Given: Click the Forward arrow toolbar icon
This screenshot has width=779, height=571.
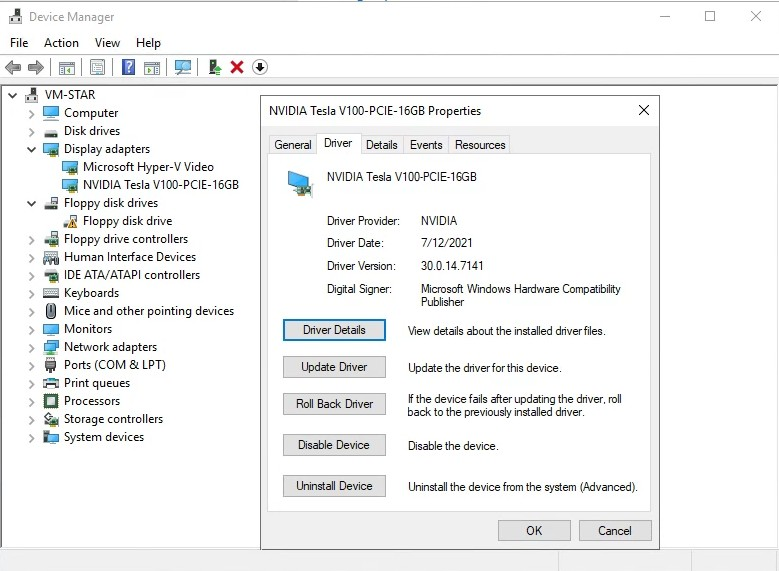Looking at the screenshot, I should (x=36, y=67).
